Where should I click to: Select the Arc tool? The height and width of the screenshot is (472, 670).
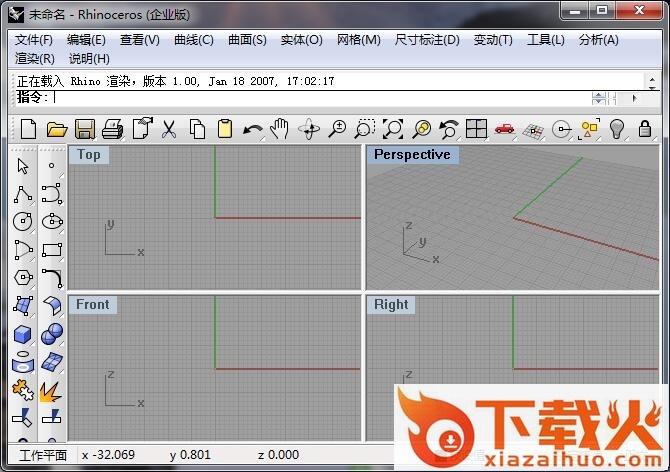pos(23,250)
